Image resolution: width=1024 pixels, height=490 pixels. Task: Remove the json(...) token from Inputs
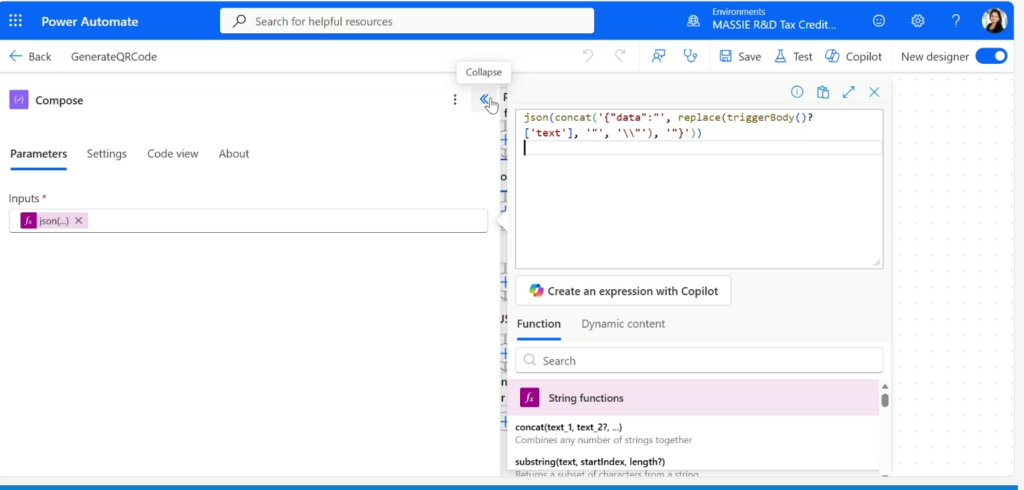tap(79, 221)
